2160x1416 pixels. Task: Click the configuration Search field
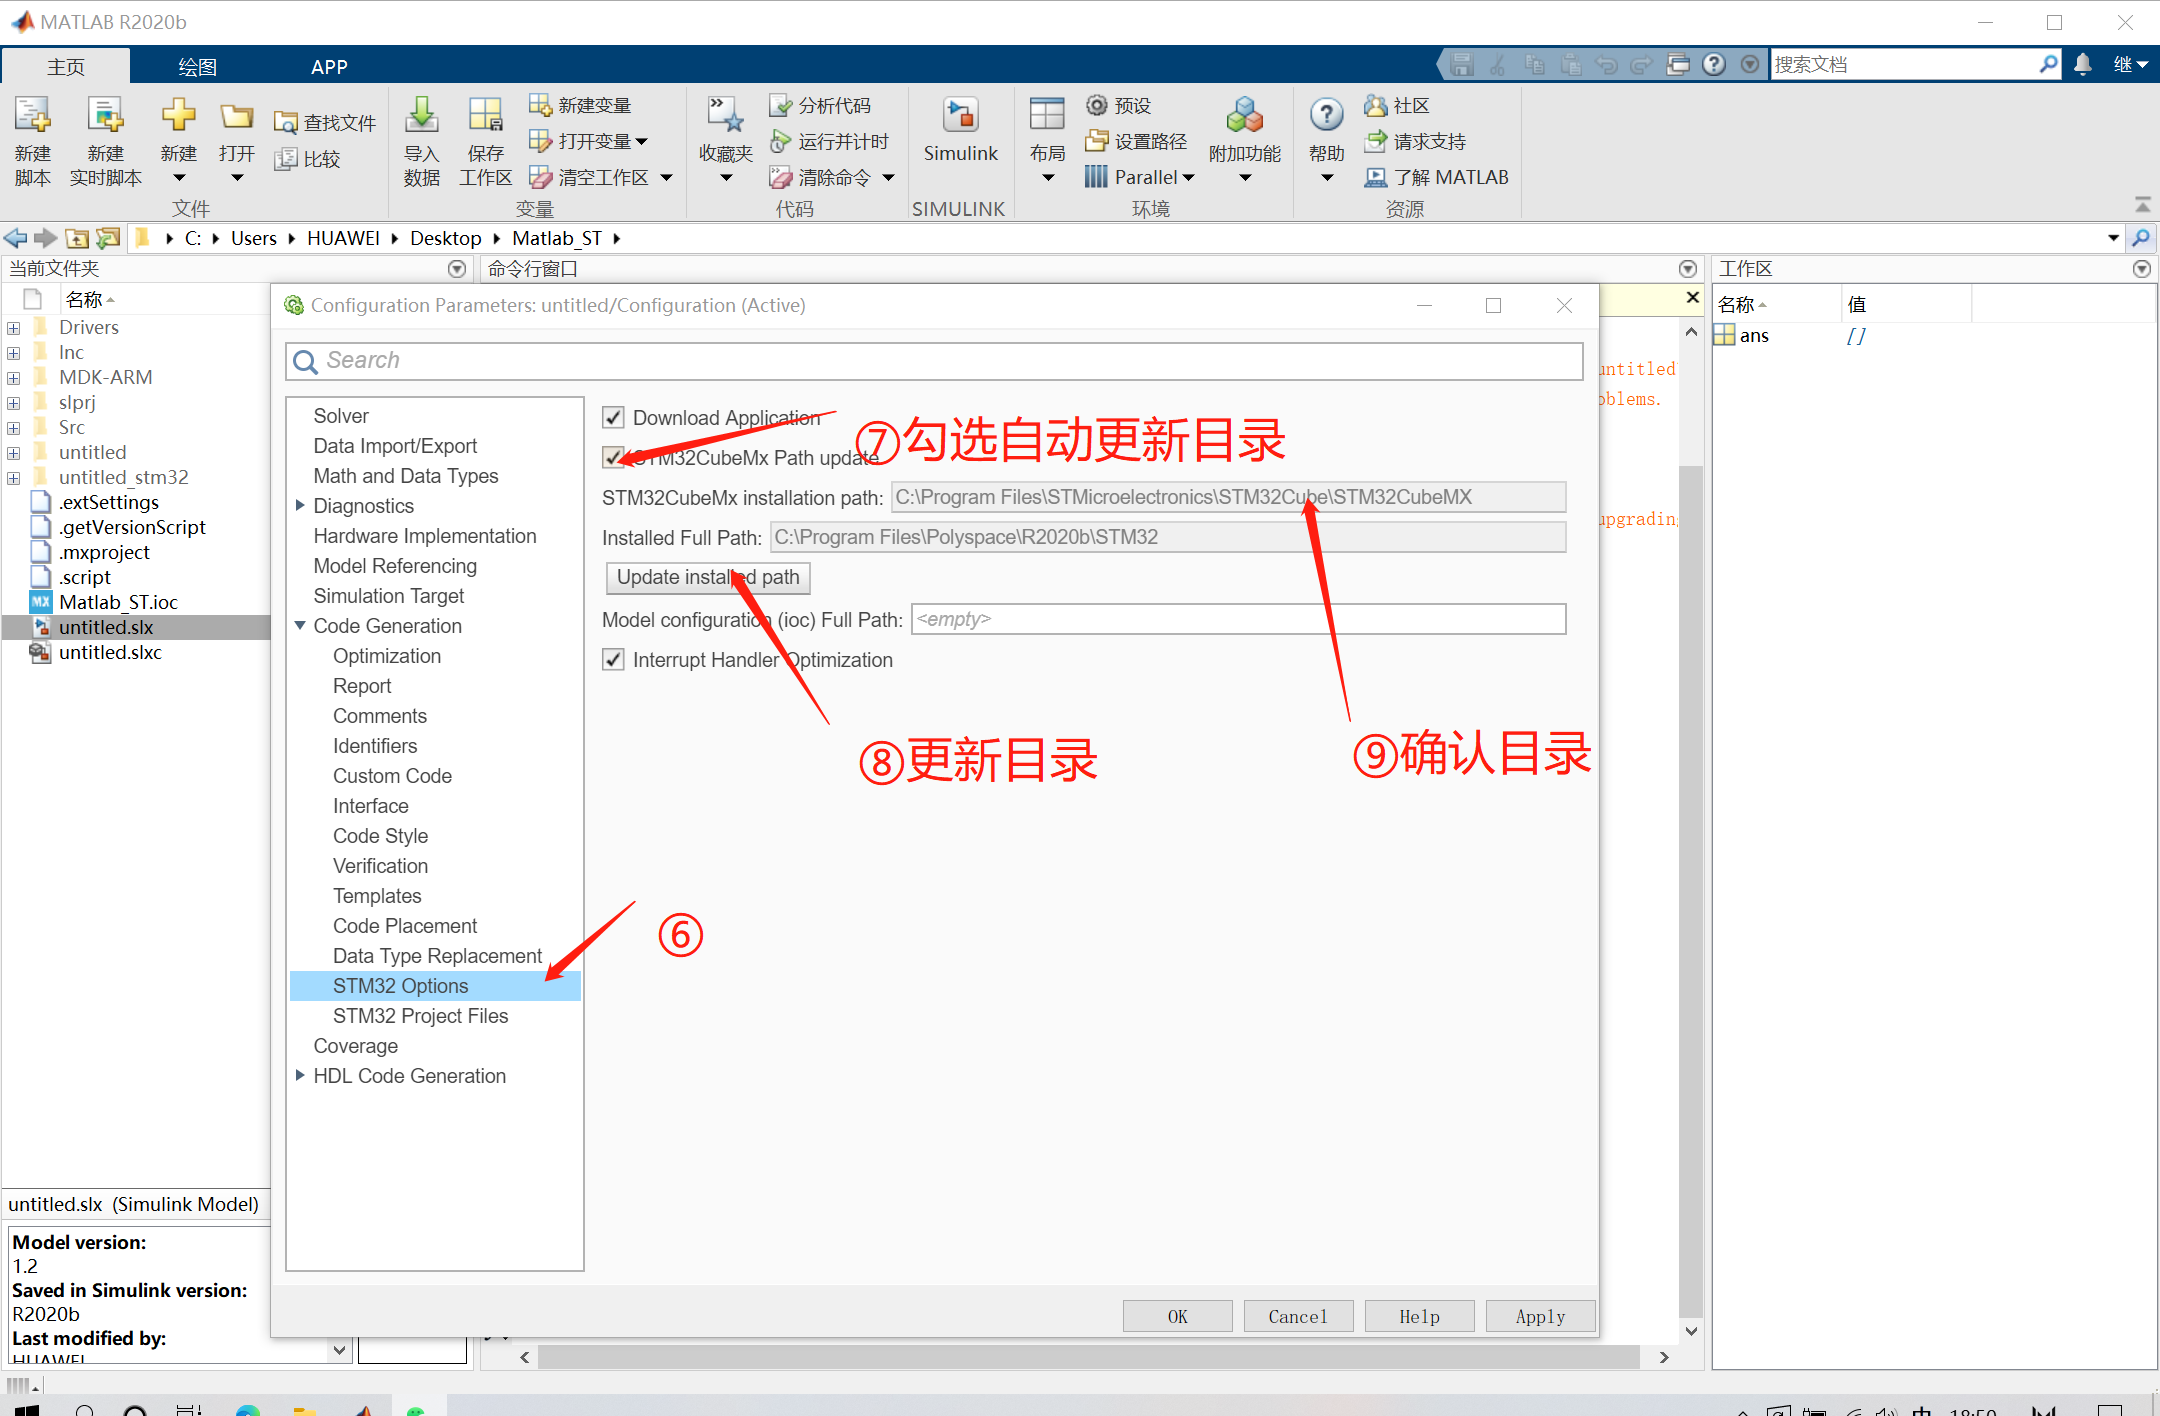click(934, 361)
